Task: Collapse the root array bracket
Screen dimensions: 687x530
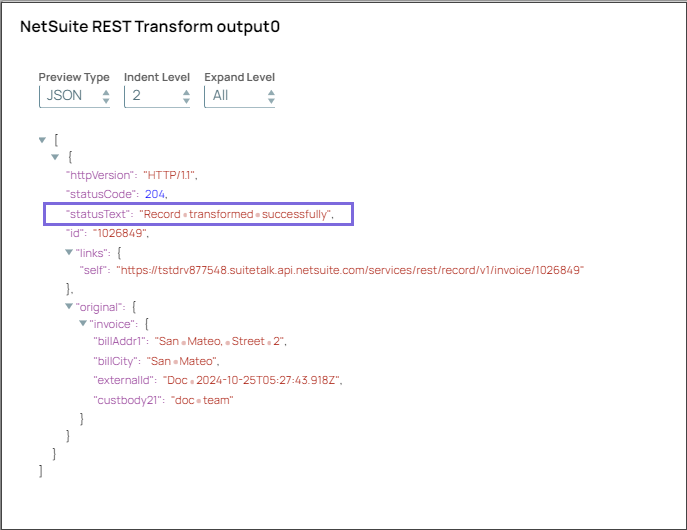Action: click(x=42, y=140)
